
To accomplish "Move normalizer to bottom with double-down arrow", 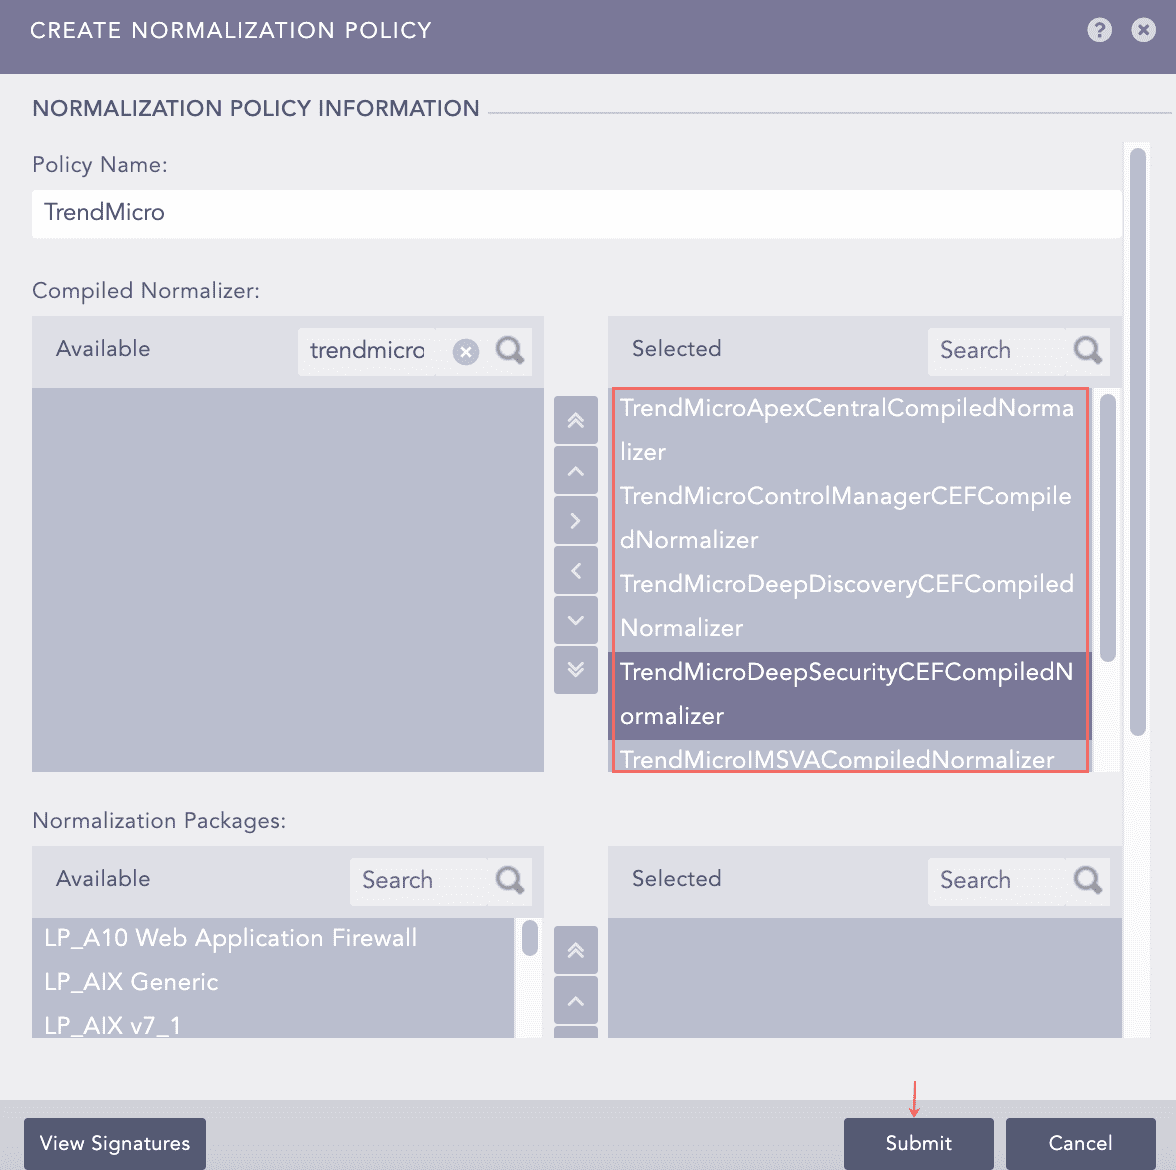I will pos(576,670).
